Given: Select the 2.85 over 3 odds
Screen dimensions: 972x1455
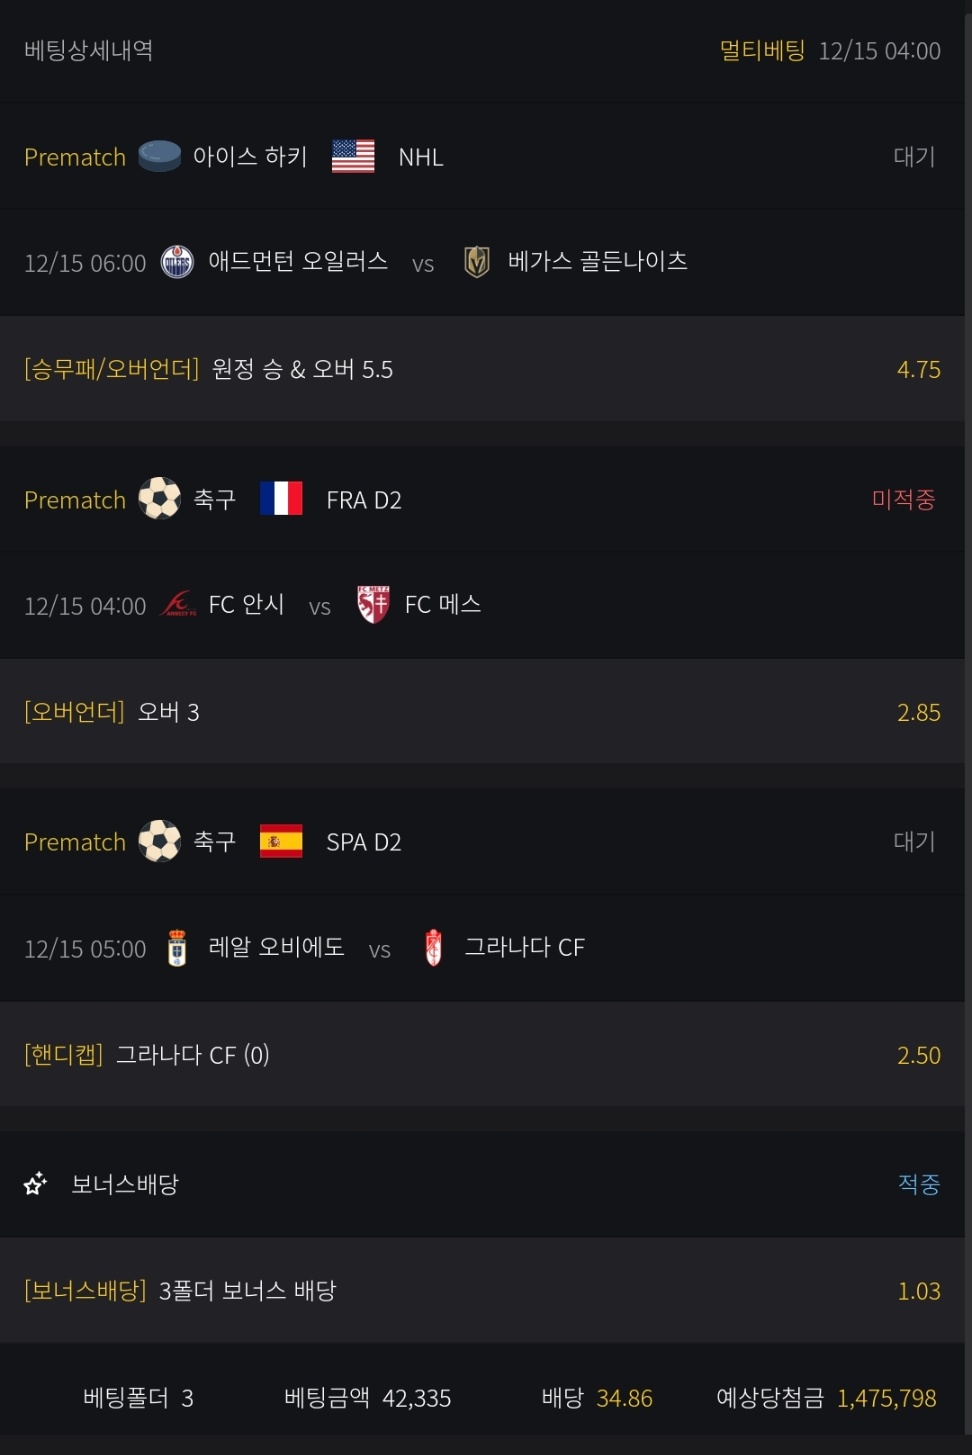Looking at the screenshot, I should click(x=918, y=712).
